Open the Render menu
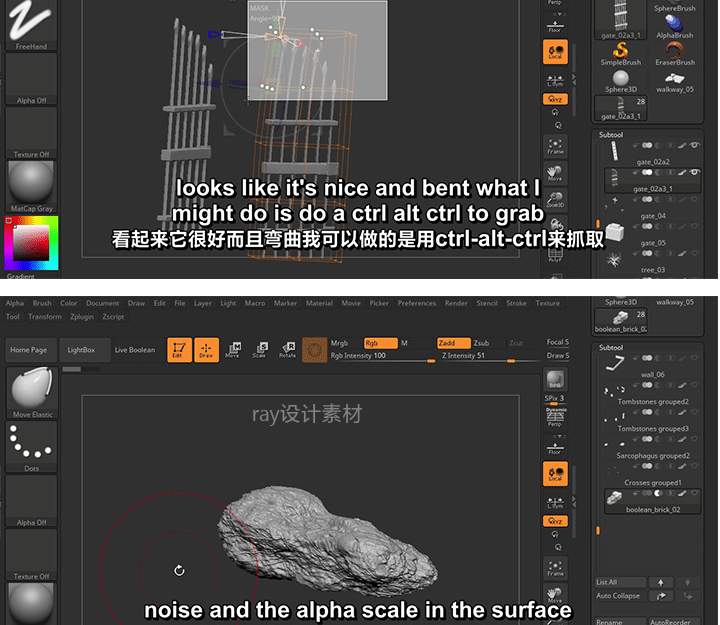Image resolution: width=720 pixels, height=625 pixels. coord(456,303)
